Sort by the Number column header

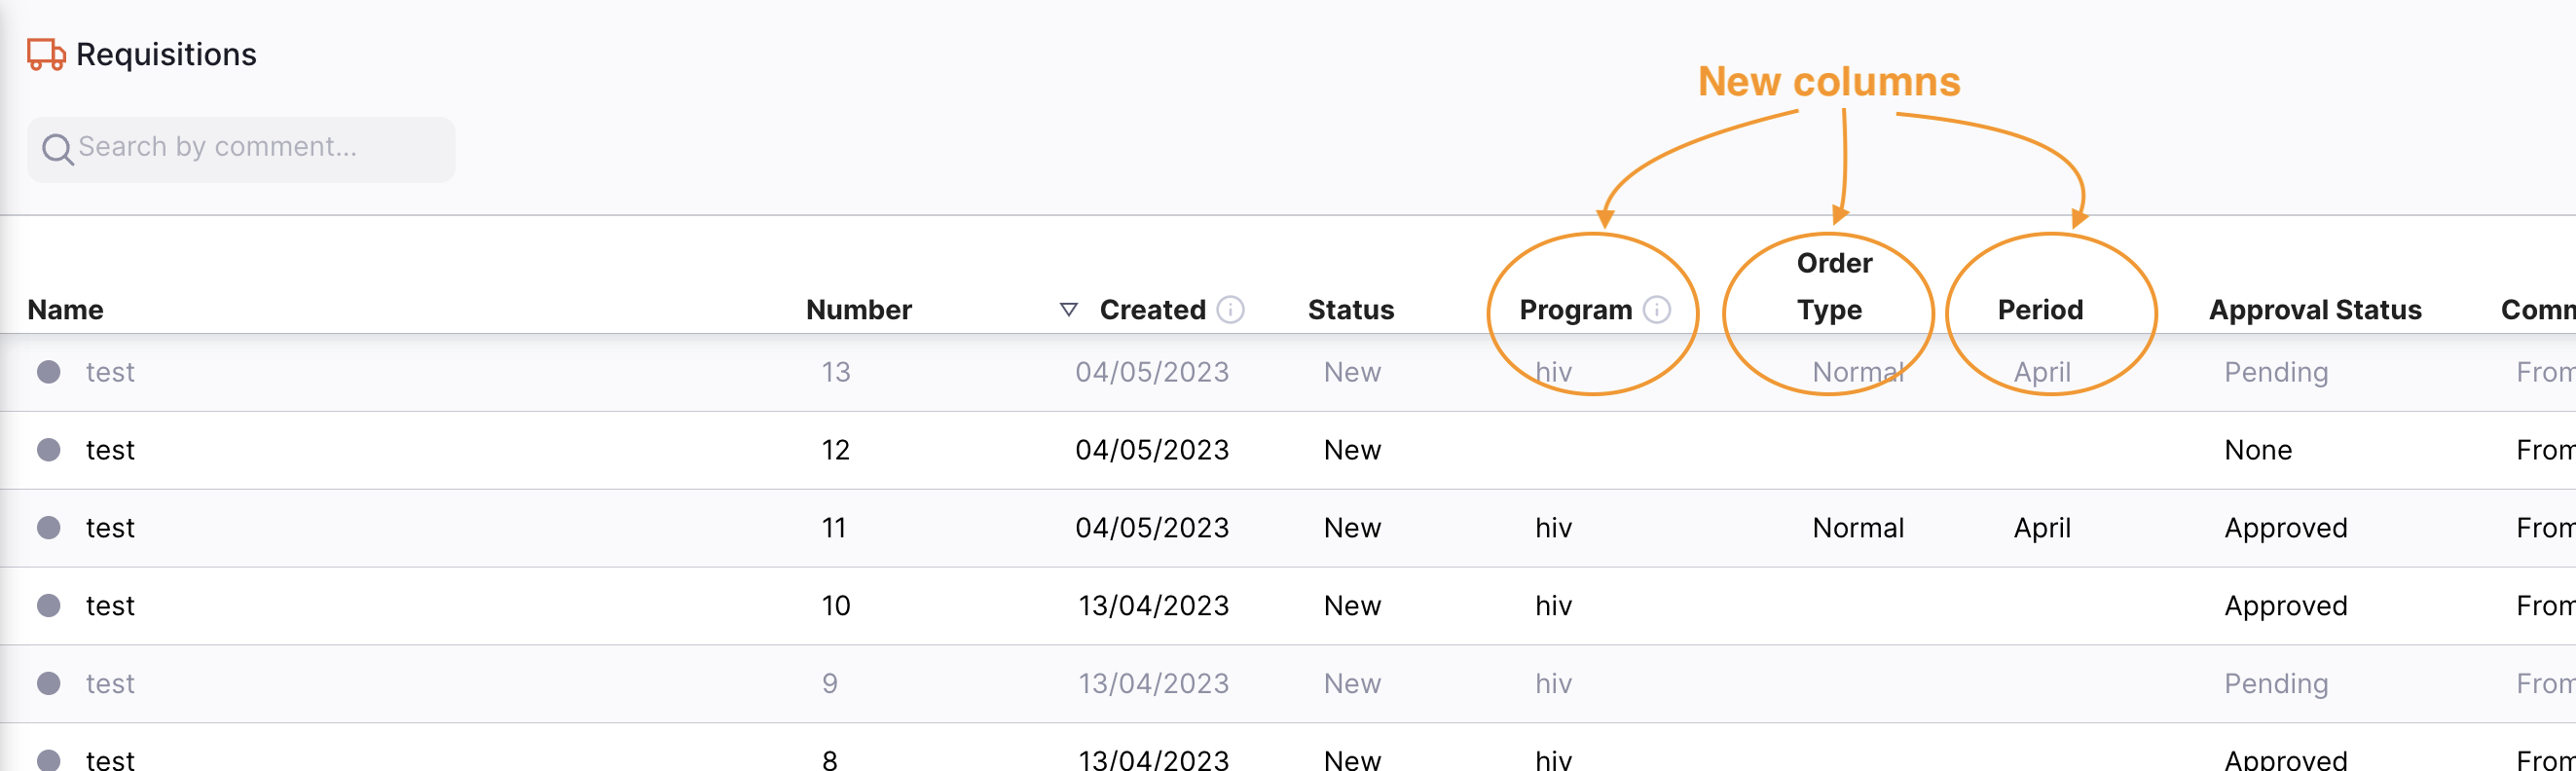(x=858, y=310)
